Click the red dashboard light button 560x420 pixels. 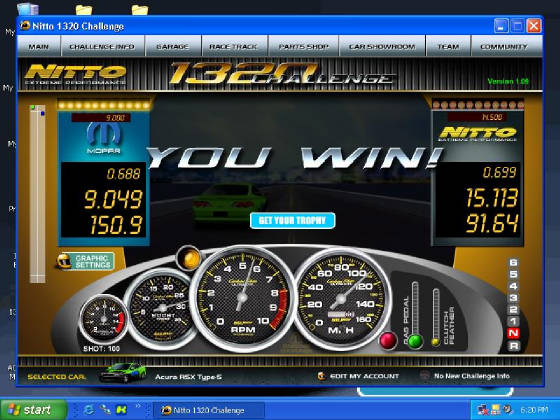coord(388,340)
